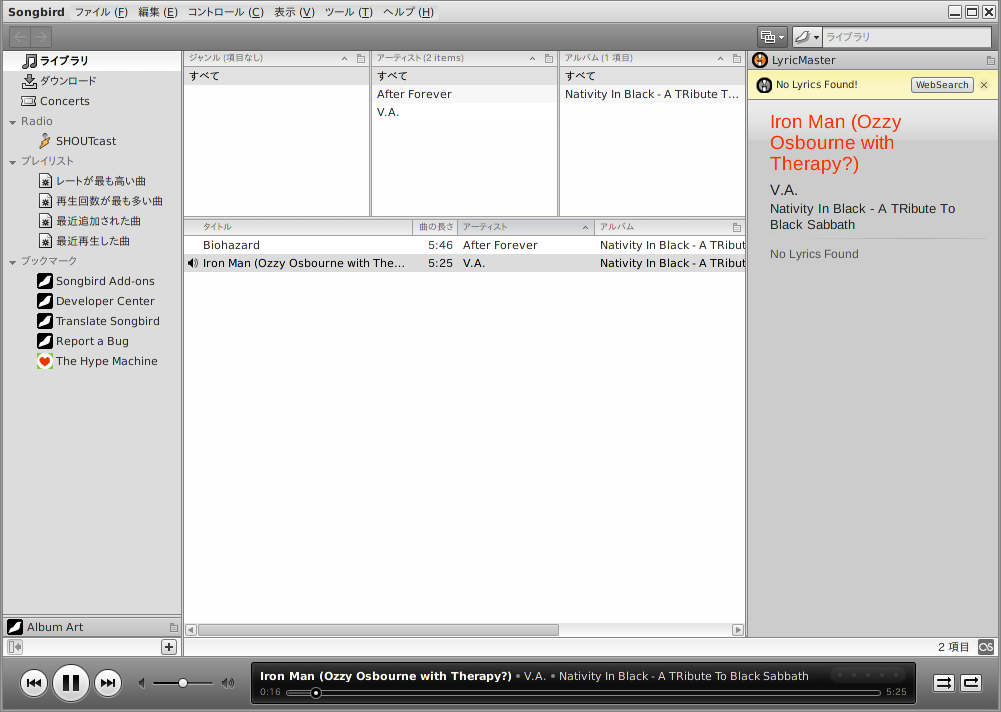
Task: Select すべて in the genre filter
Action: (x=276, y=76)
